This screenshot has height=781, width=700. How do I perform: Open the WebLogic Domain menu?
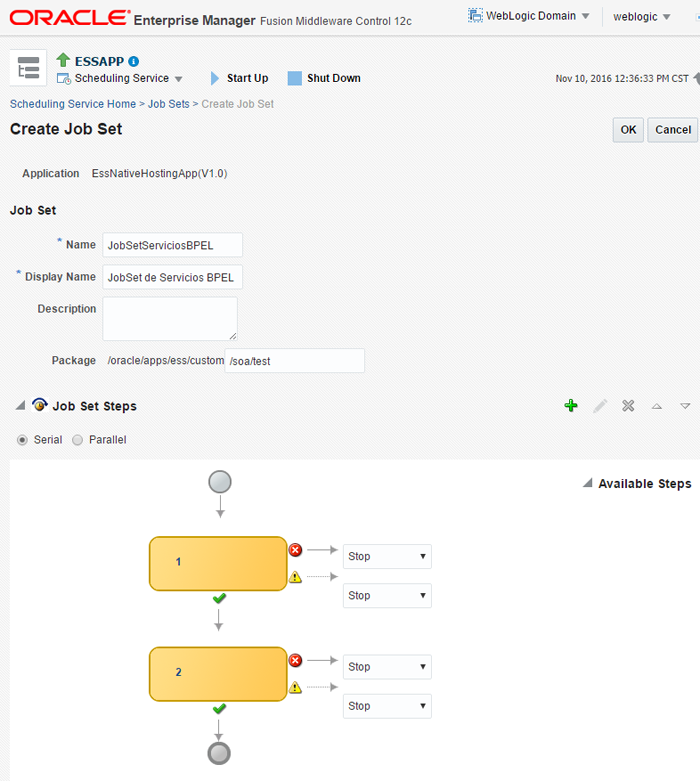click(x=529, y=16)
